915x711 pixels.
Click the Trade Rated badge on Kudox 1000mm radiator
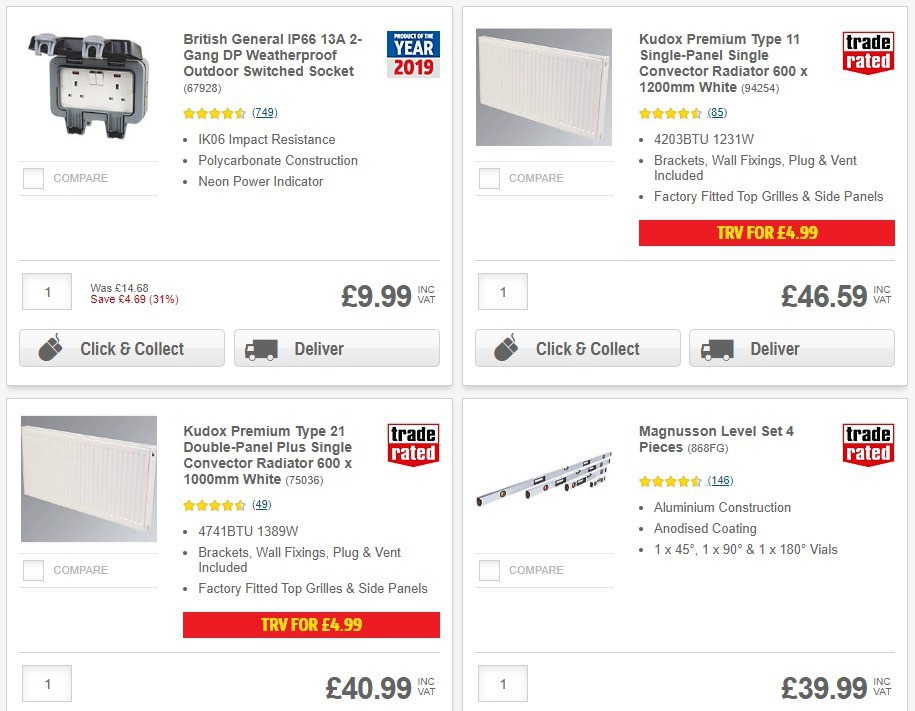coord(413,446)
